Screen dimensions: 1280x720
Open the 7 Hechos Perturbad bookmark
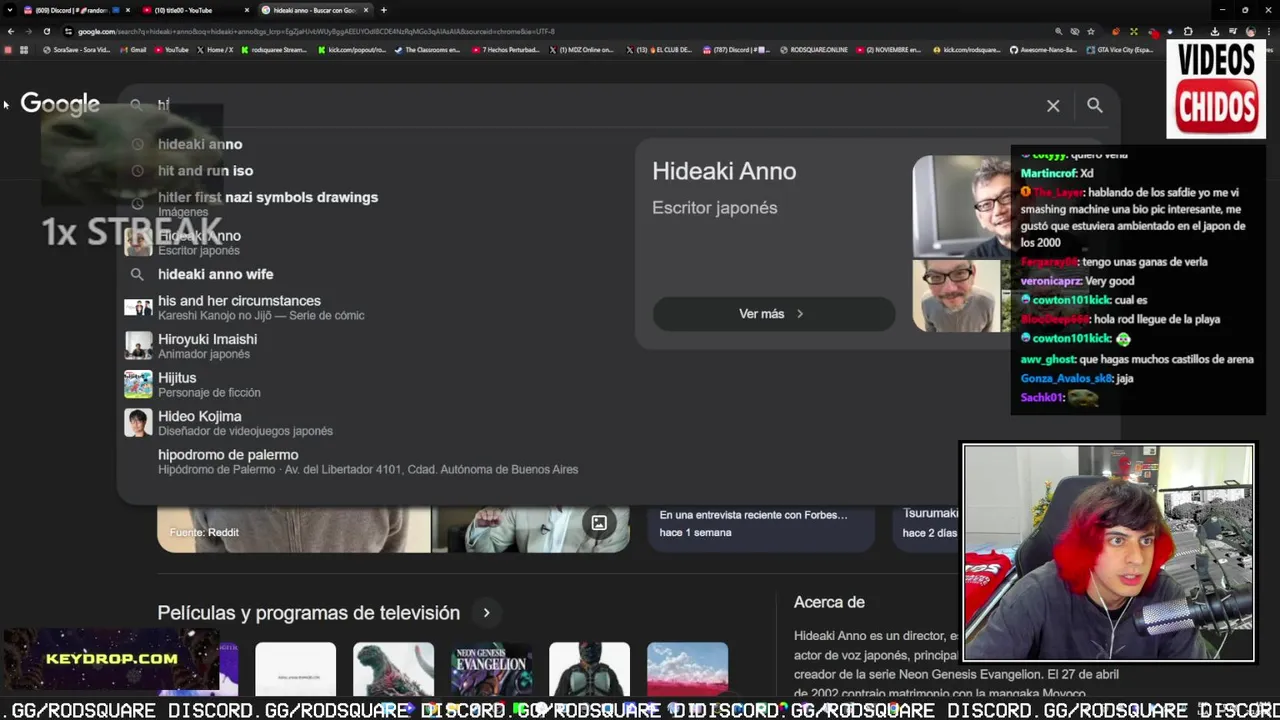[x=504, y=50]
